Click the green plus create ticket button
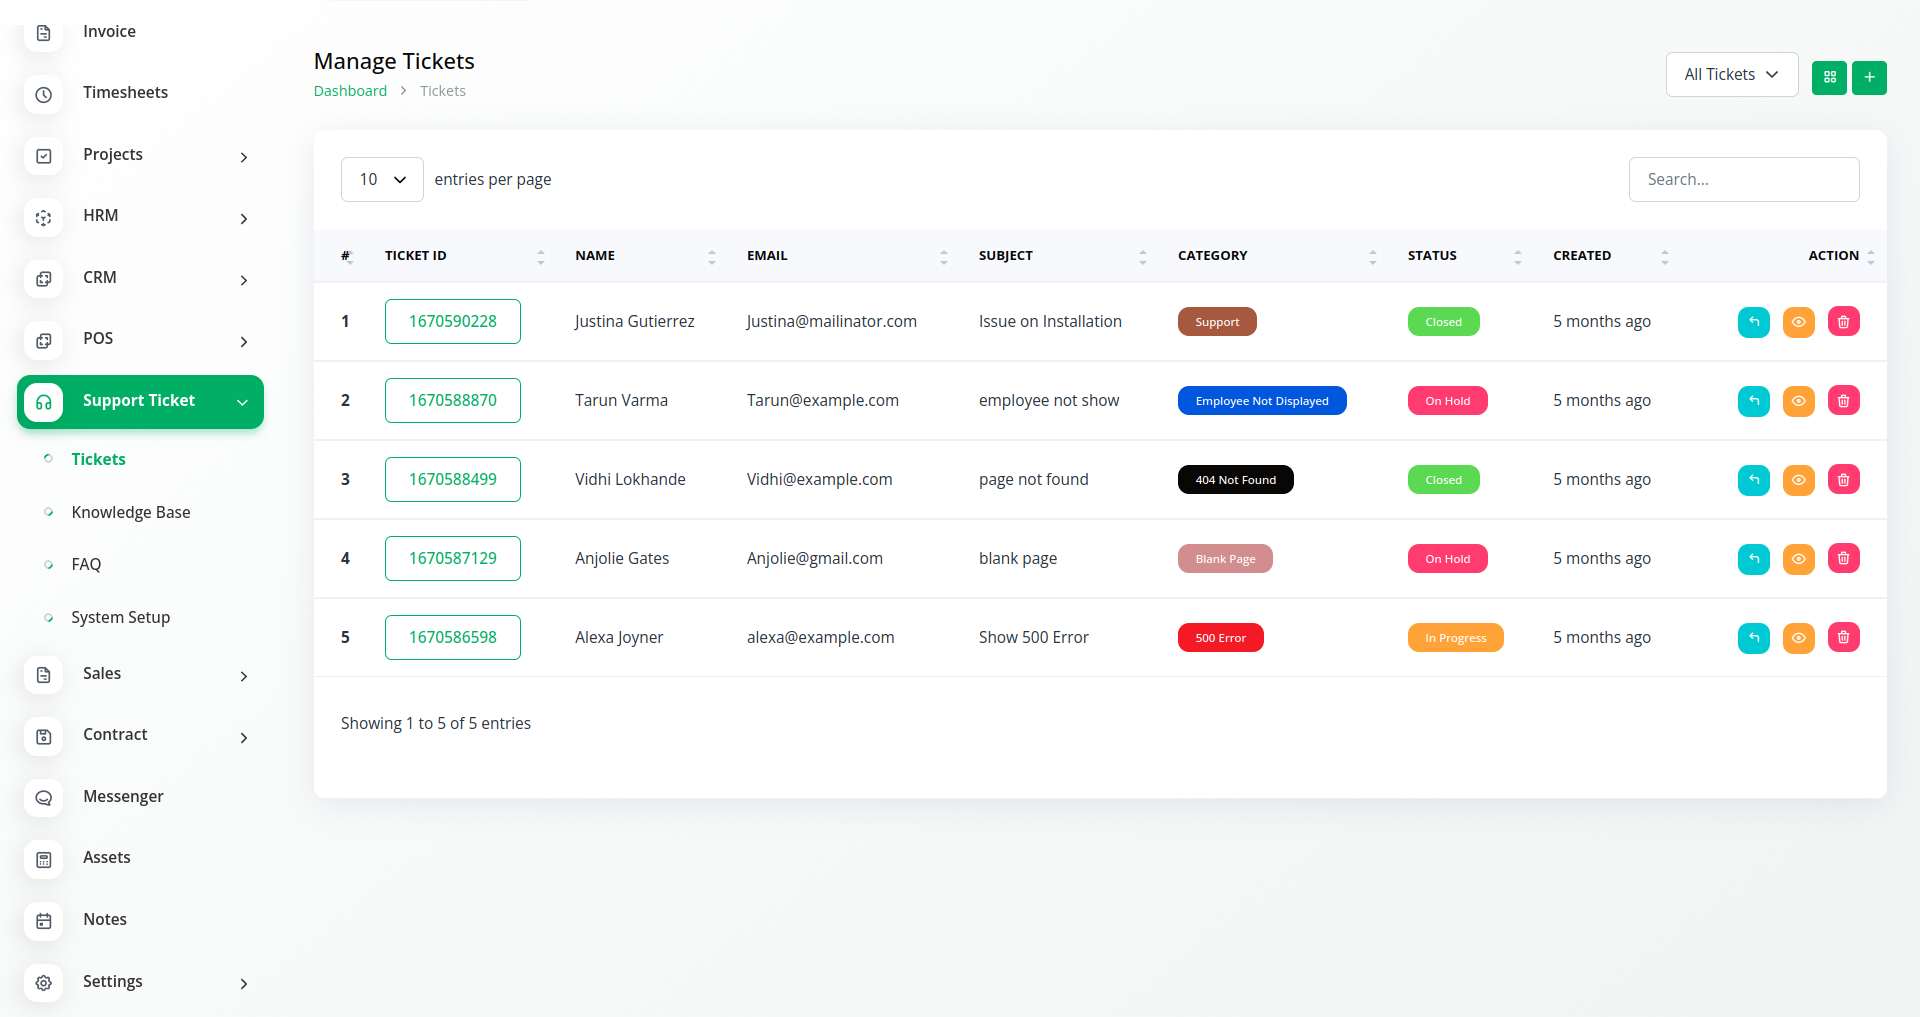 (1868, 77)
